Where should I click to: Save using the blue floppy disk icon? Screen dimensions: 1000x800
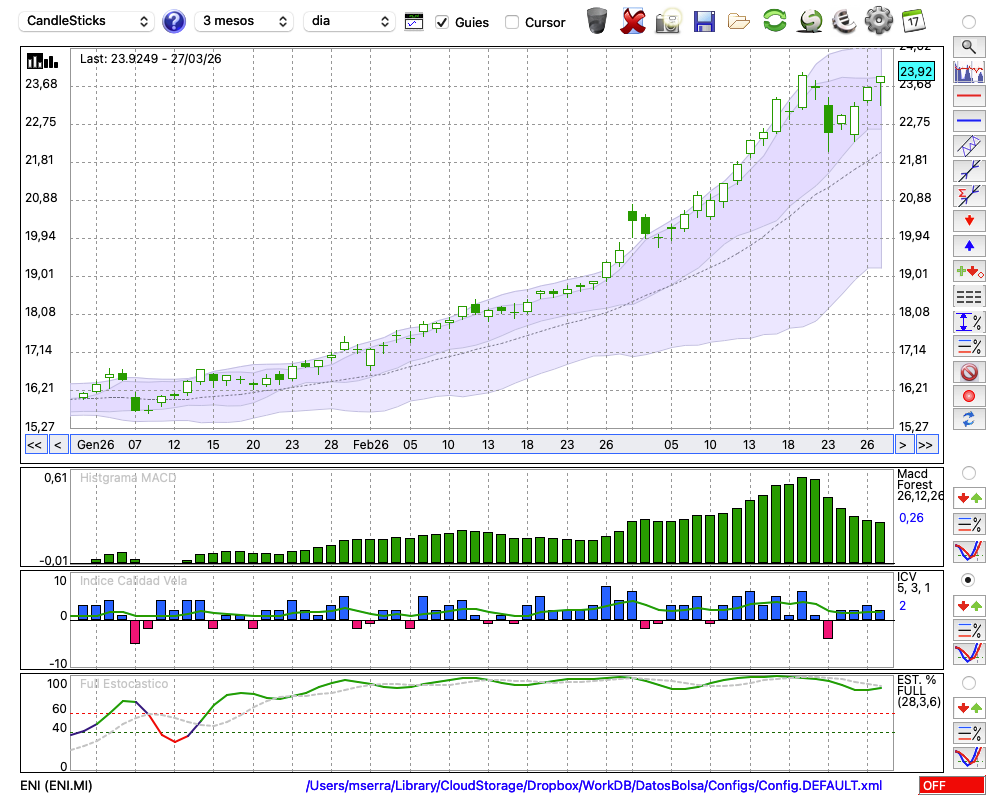(x=704, y=21)
